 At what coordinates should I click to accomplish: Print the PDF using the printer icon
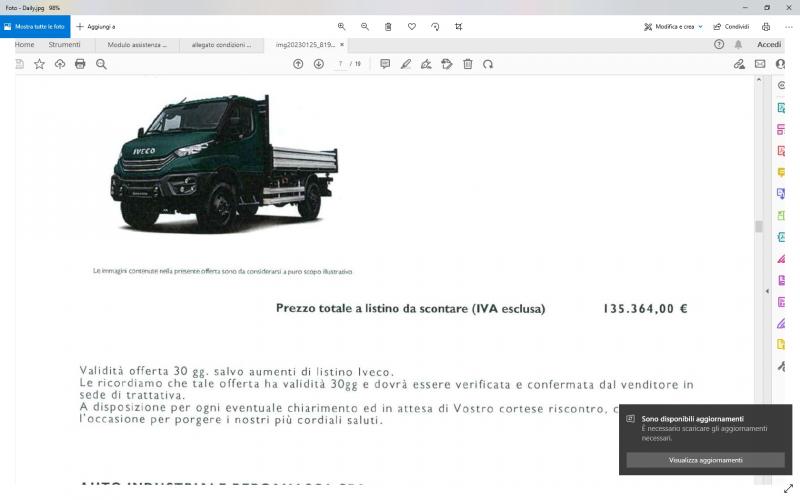(x=80, y=64)
